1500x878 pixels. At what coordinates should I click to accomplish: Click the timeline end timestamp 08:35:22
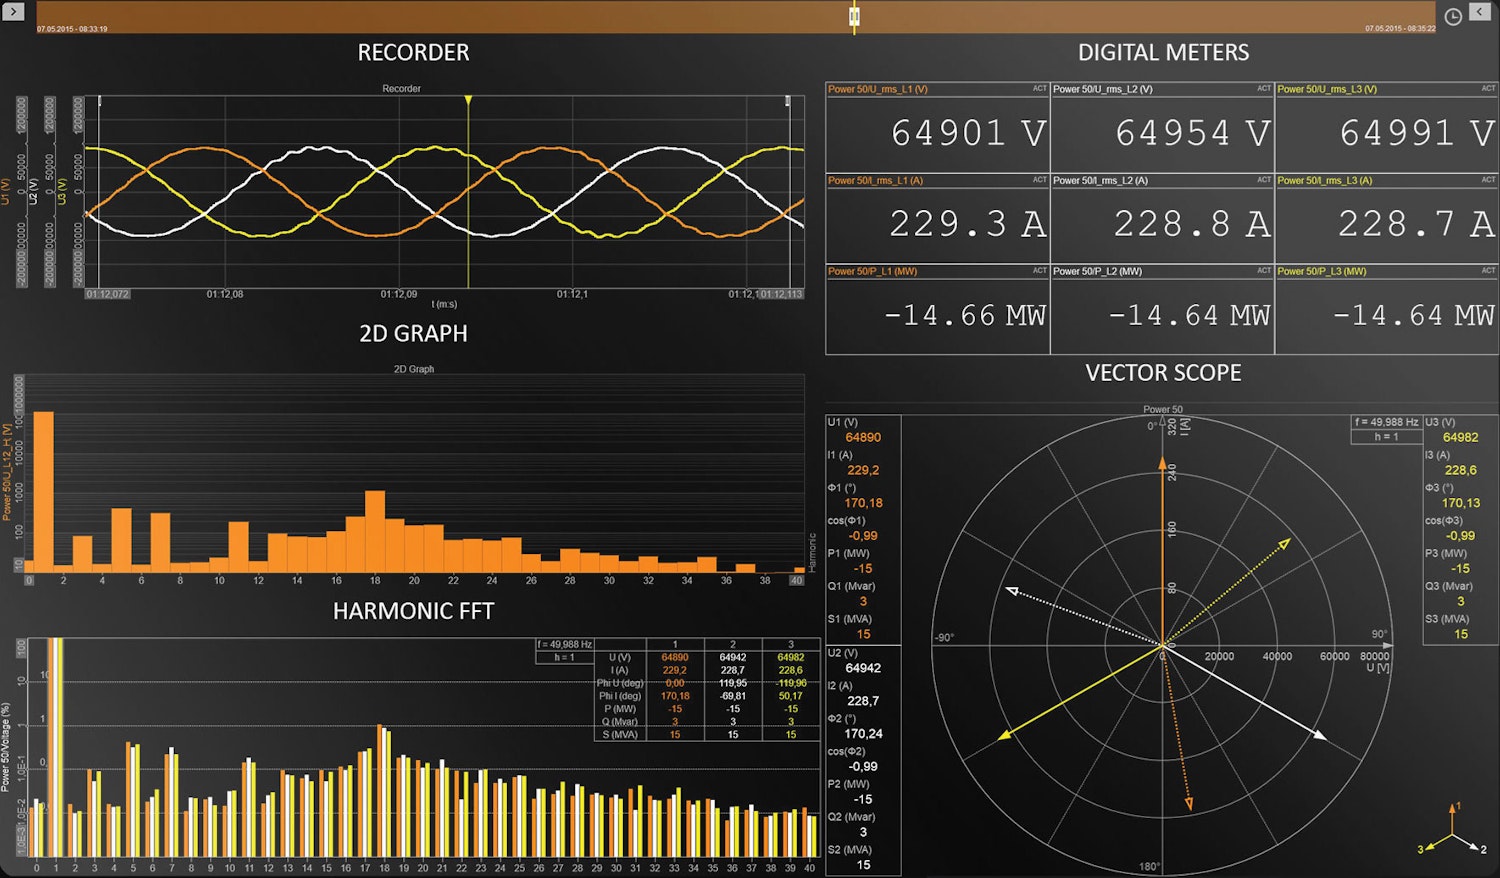[1400, 29]
